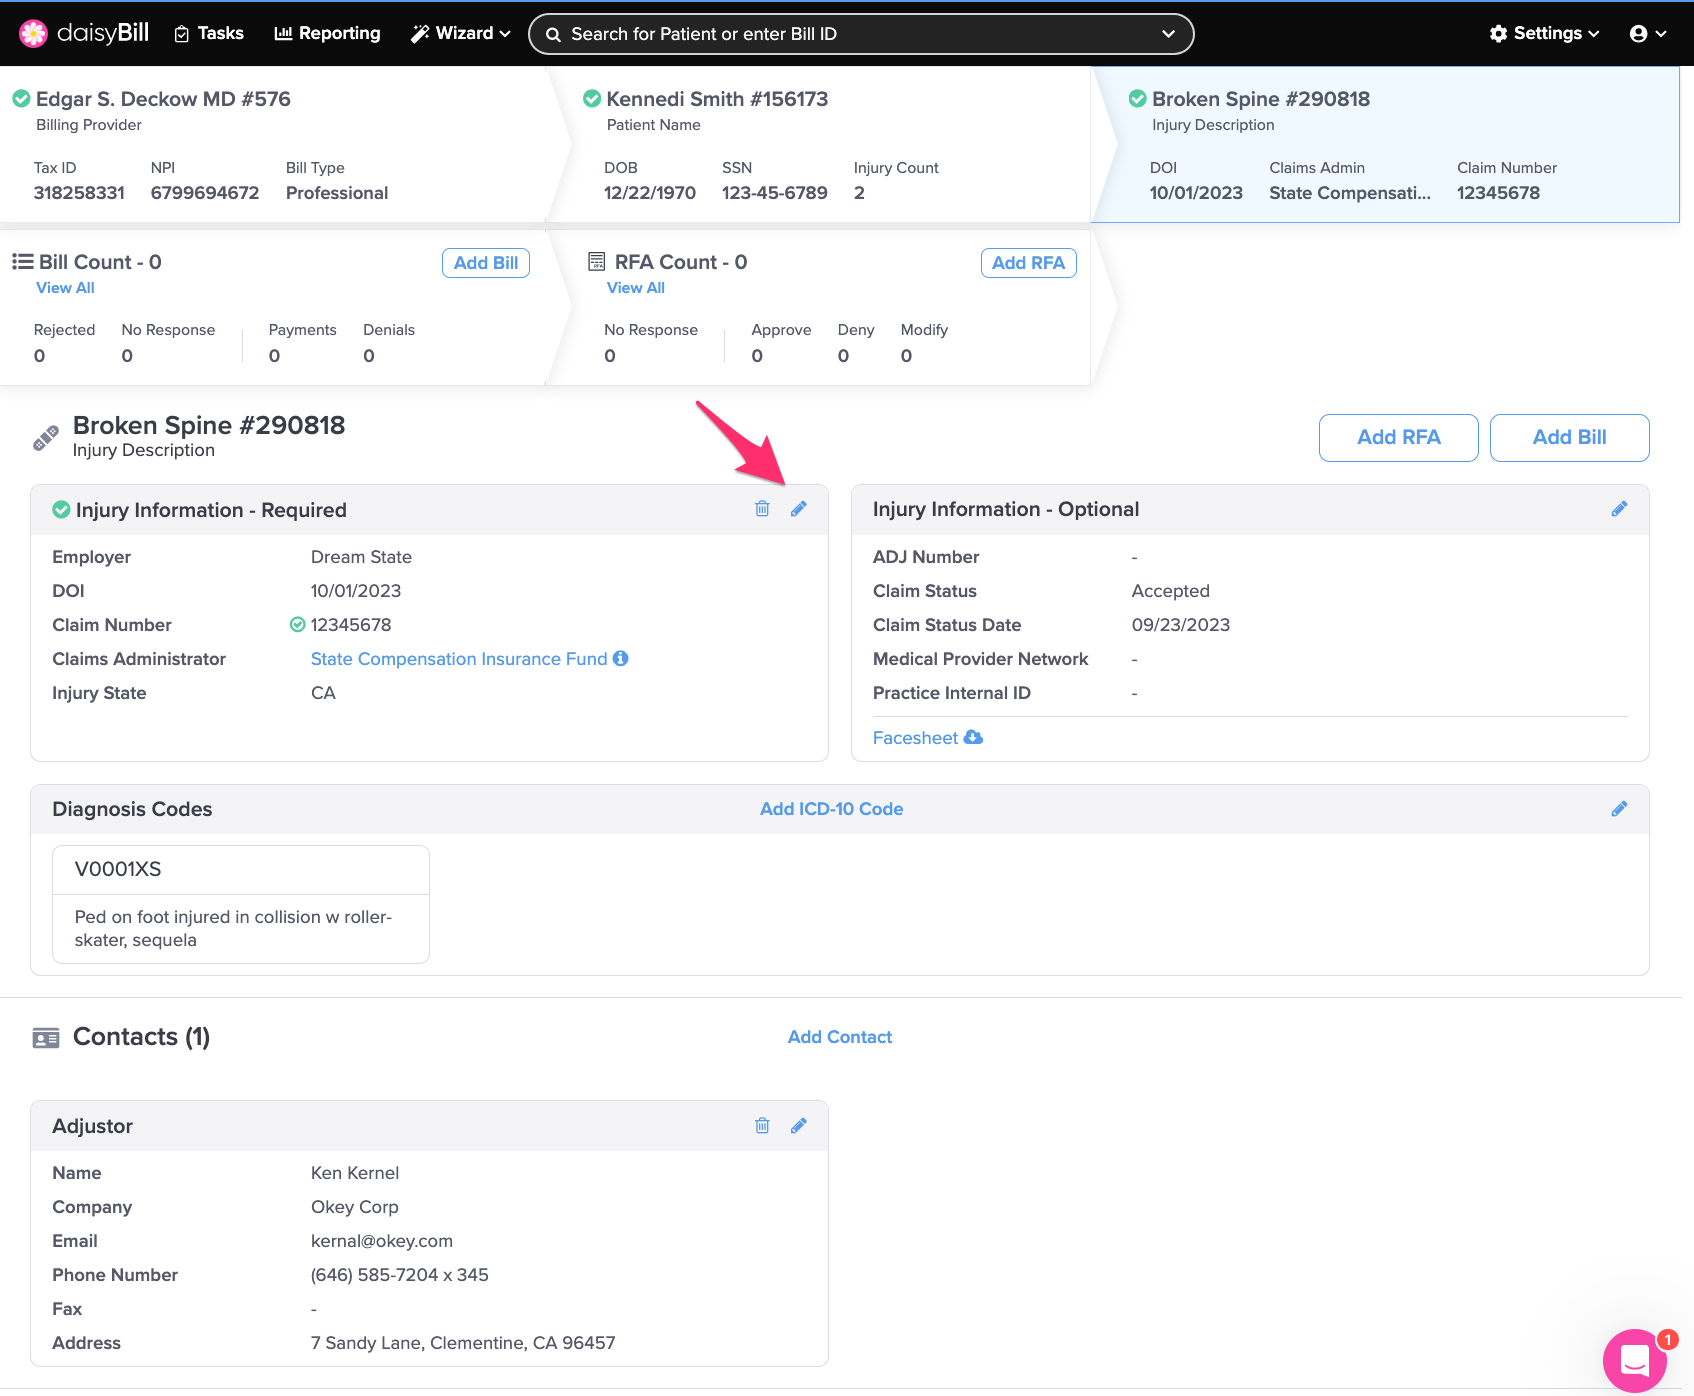Edit the required Injury Information pencil icon
The height and width of the screenshot is (1396, 1694).
click(798, 509)
